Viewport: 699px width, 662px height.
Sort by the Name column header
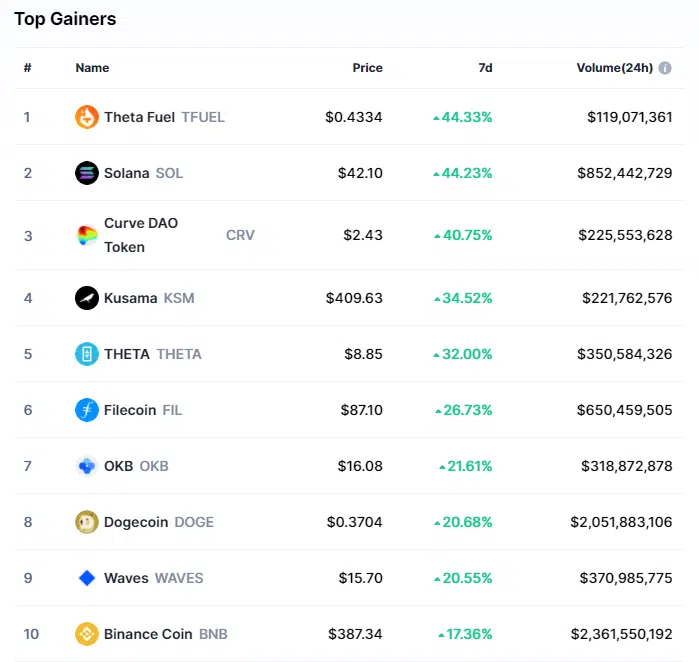coord(92,68)
